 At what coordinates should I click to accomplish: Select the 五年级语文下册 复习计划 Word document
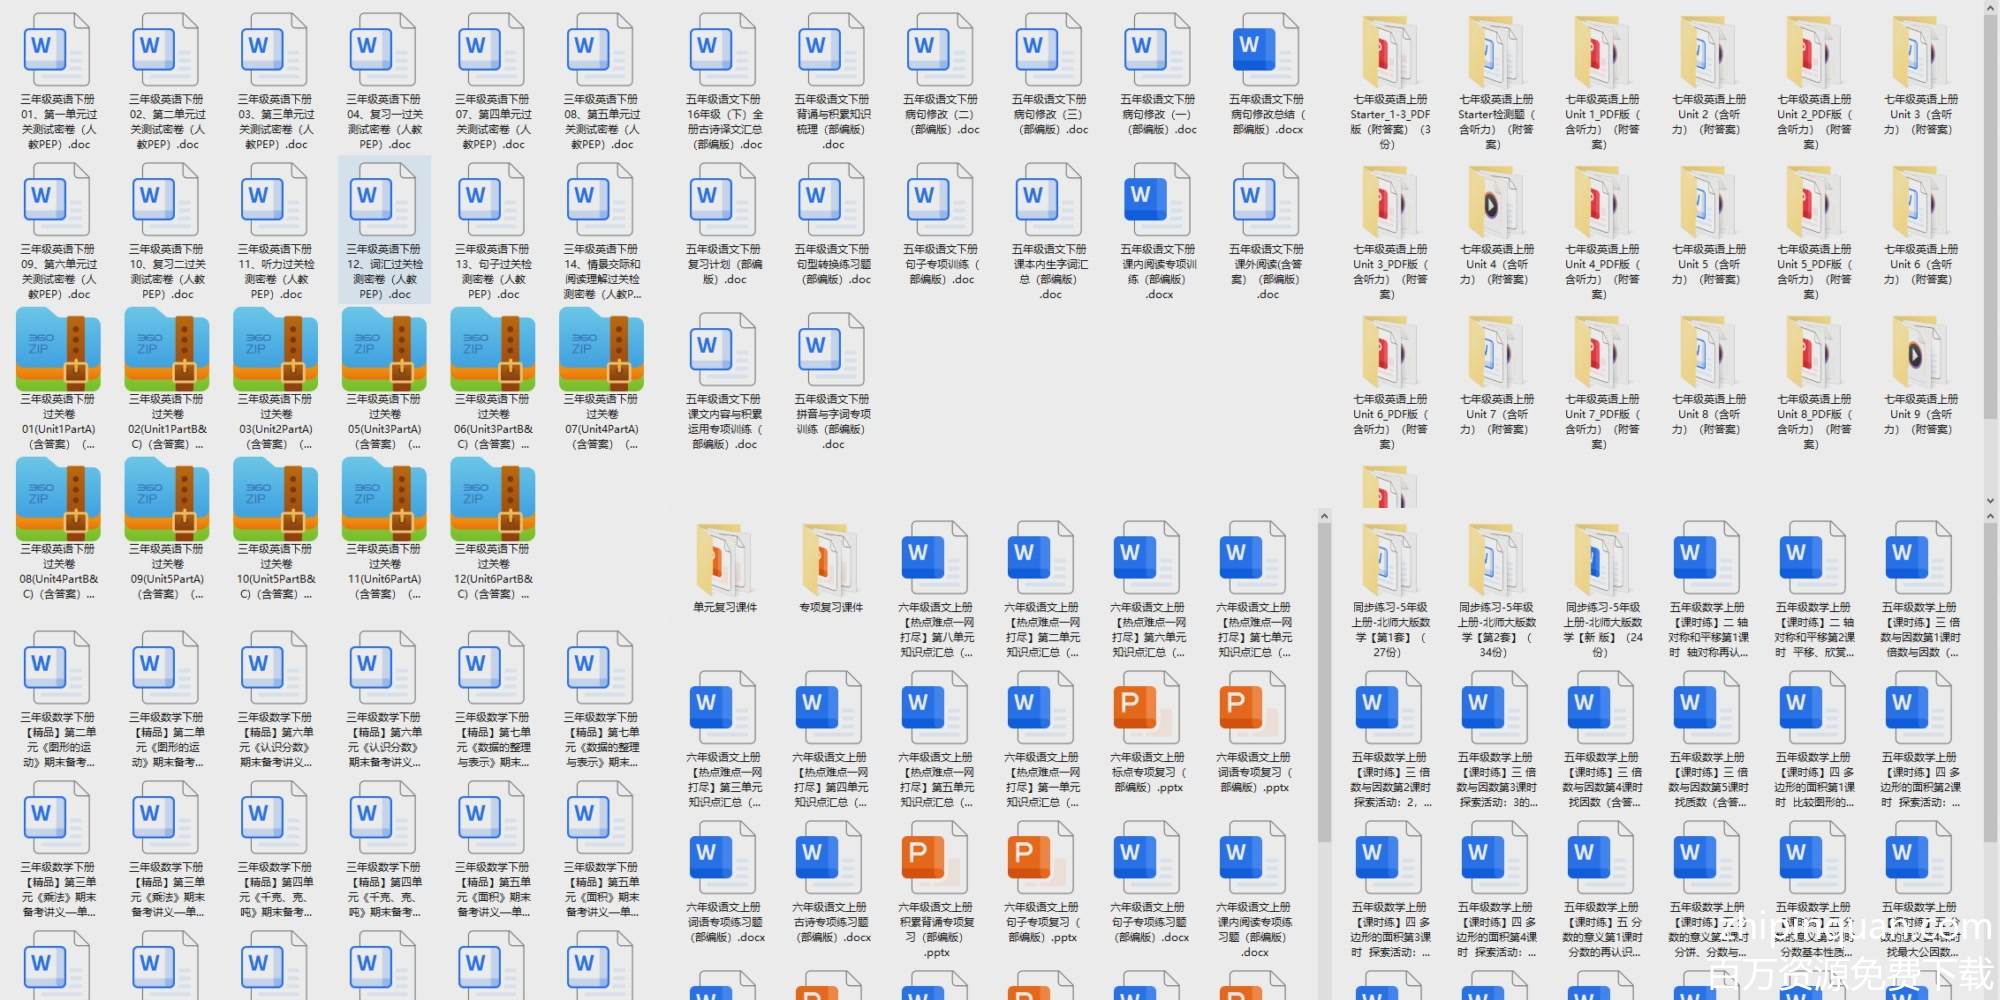tap(724, 201)
